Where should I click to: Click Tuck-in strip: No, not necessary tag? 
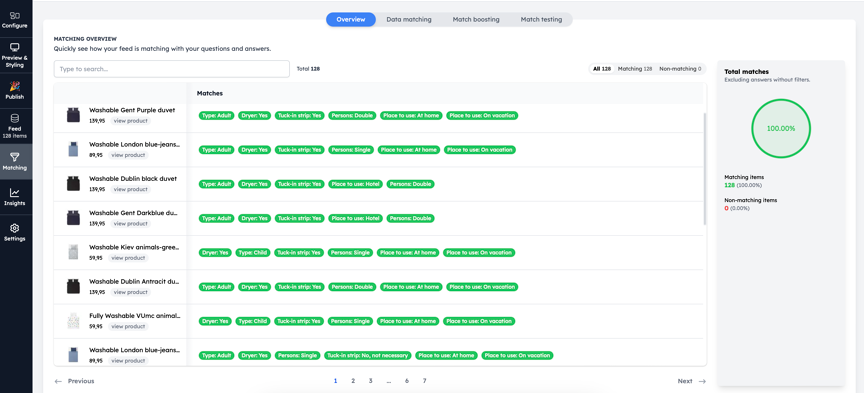point(368,356)
